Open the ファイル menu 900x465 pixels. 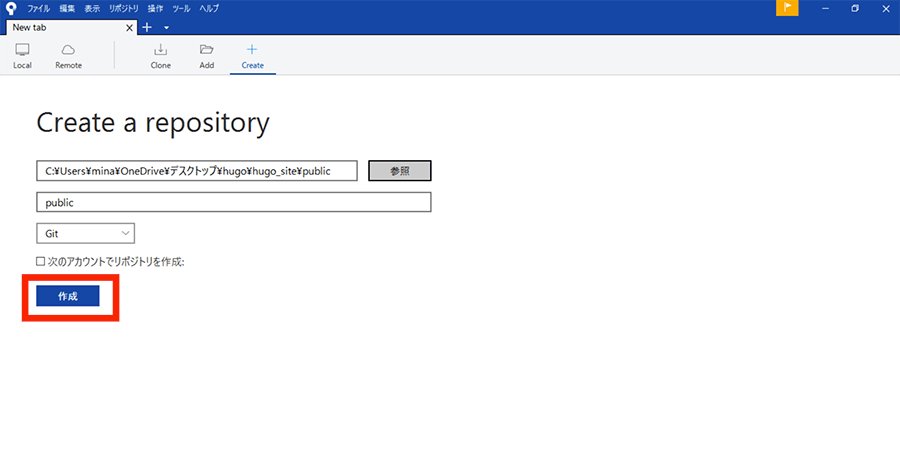coord(38,9)
